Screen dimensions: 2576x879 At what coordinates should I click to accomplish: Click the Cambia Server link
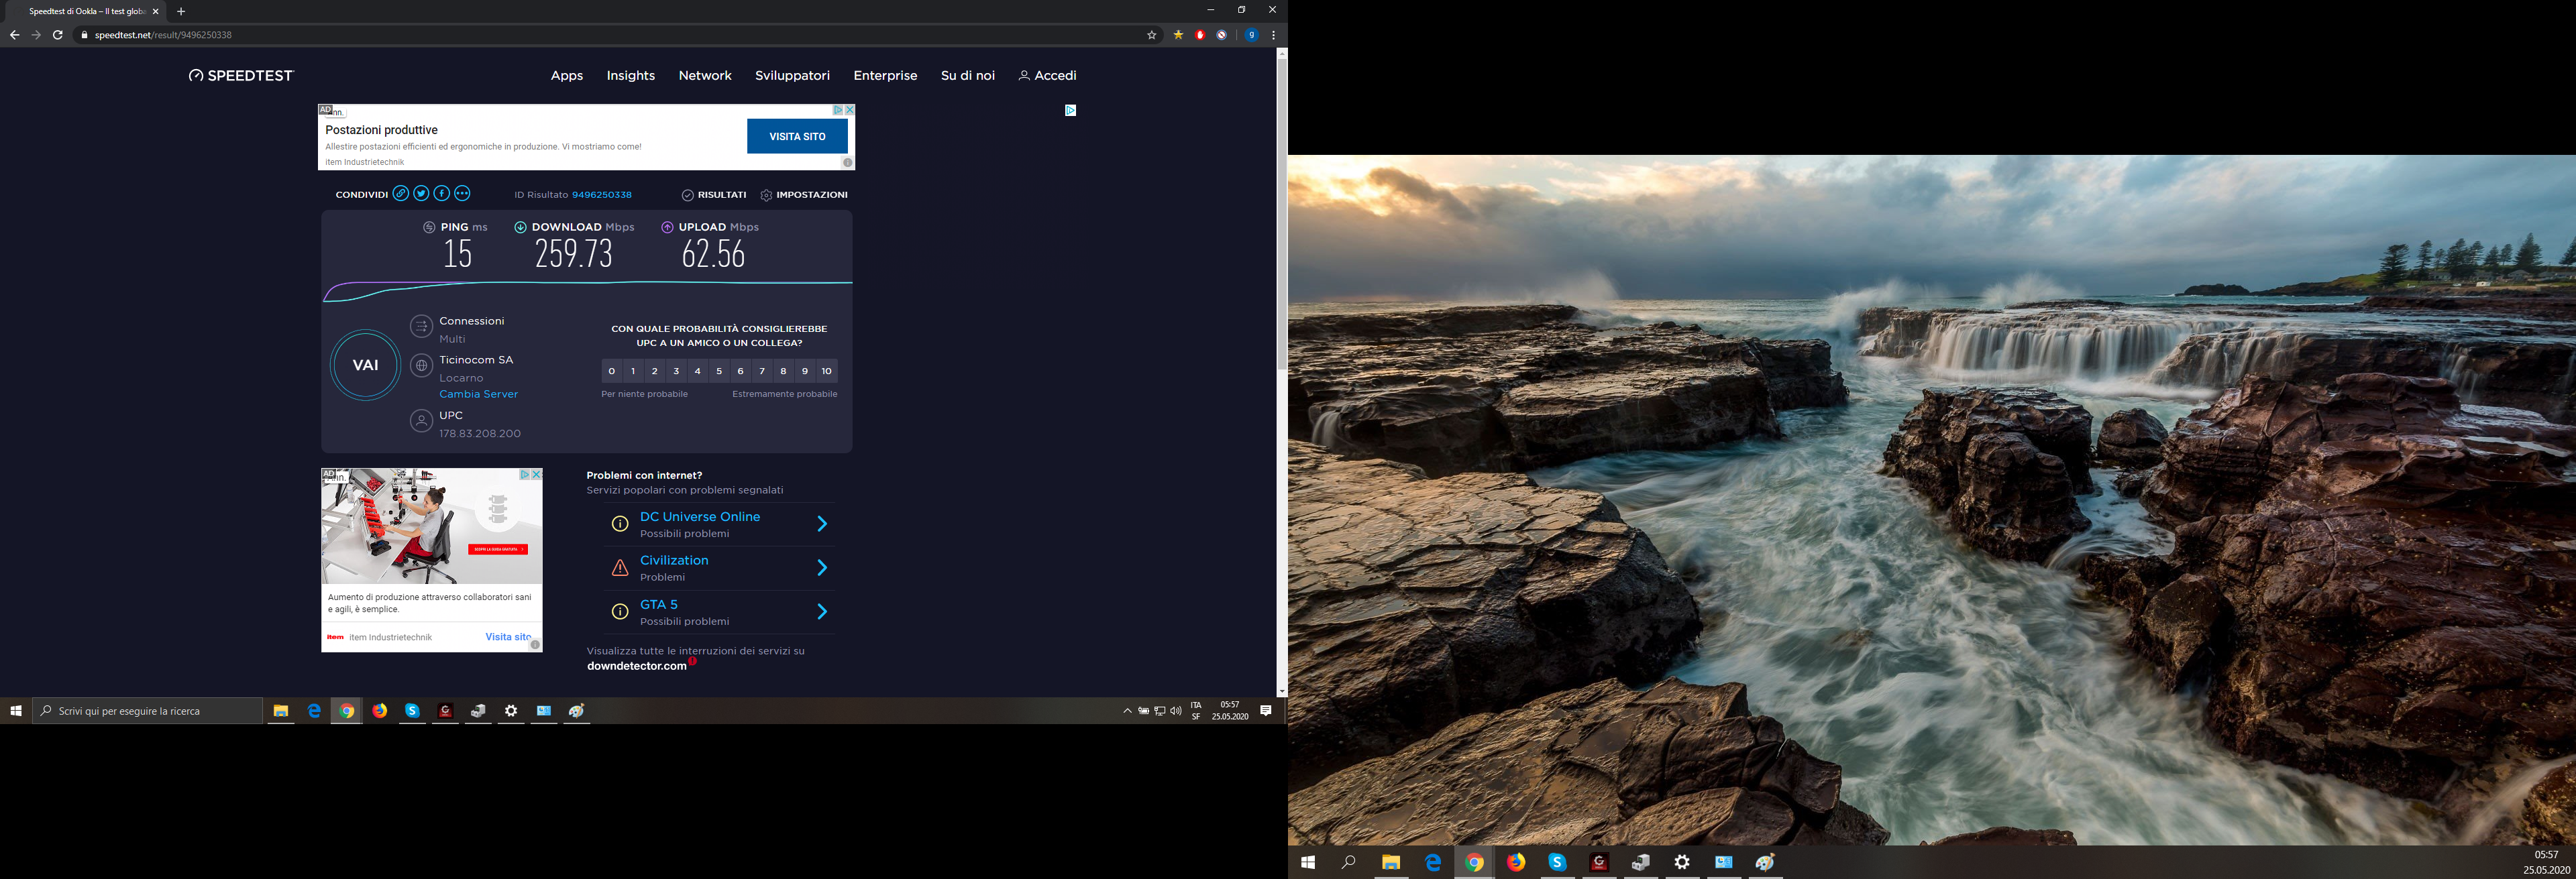point(478,394)
